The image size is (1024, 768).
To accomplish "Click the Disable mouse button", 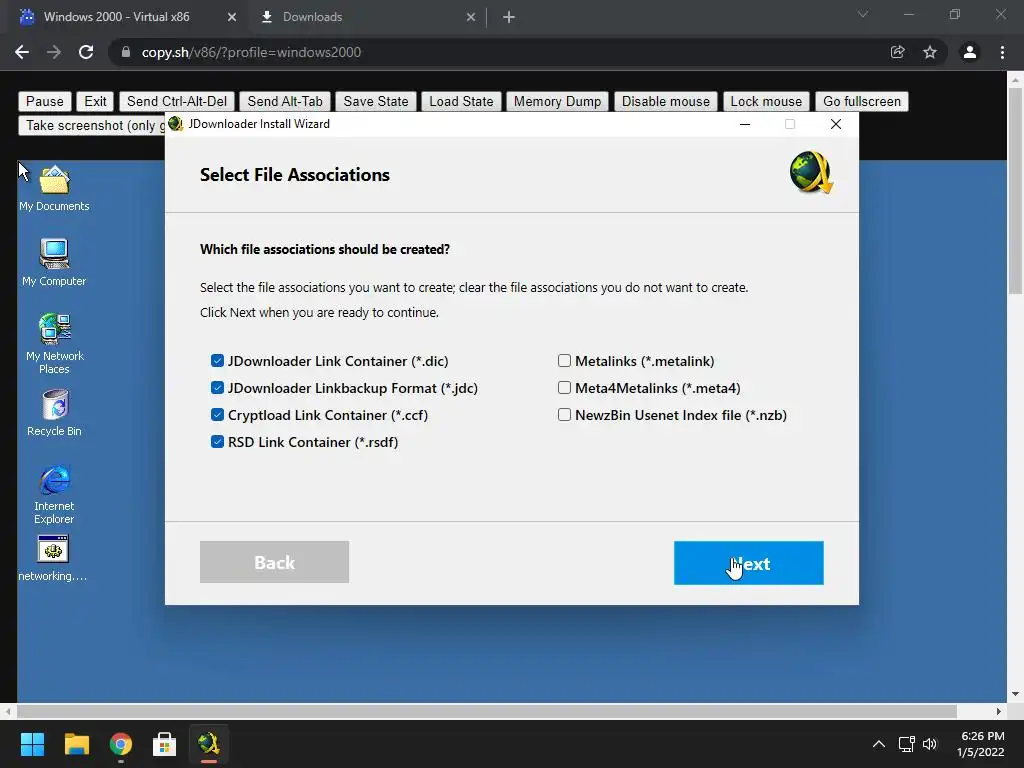I will click(665, 101).
